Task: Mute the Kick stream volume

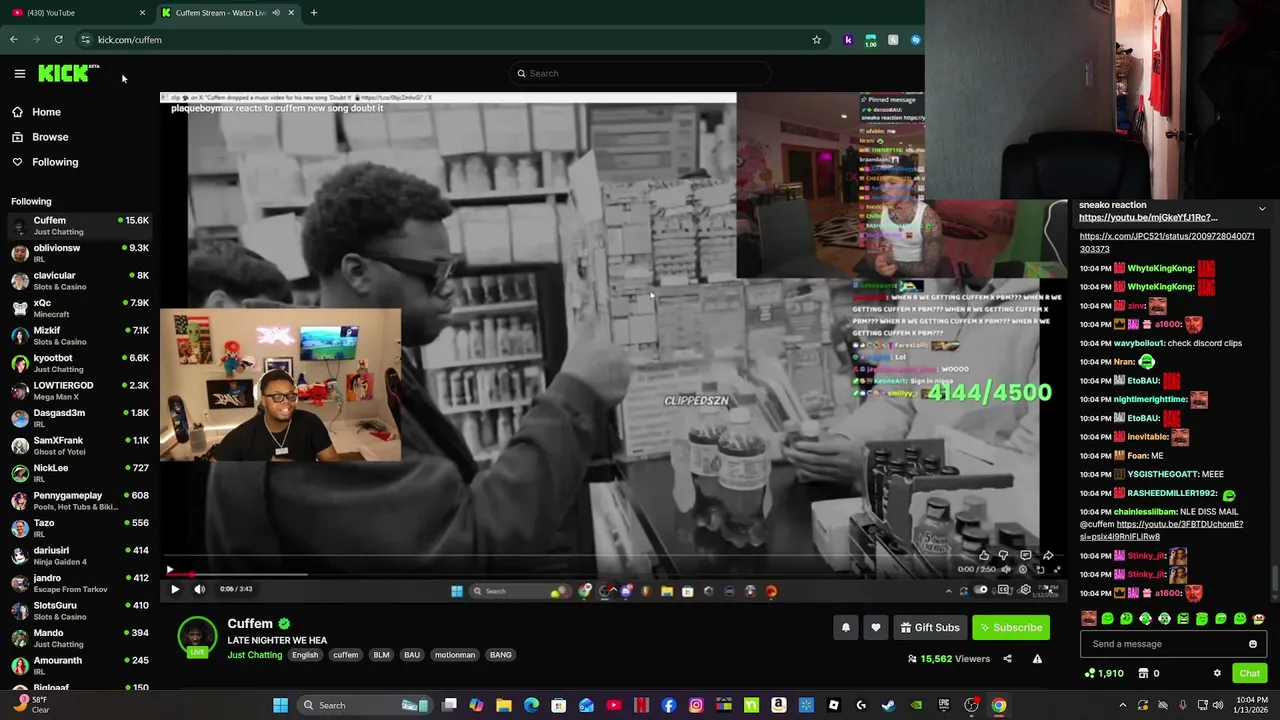Action: (x=199, y=590)
